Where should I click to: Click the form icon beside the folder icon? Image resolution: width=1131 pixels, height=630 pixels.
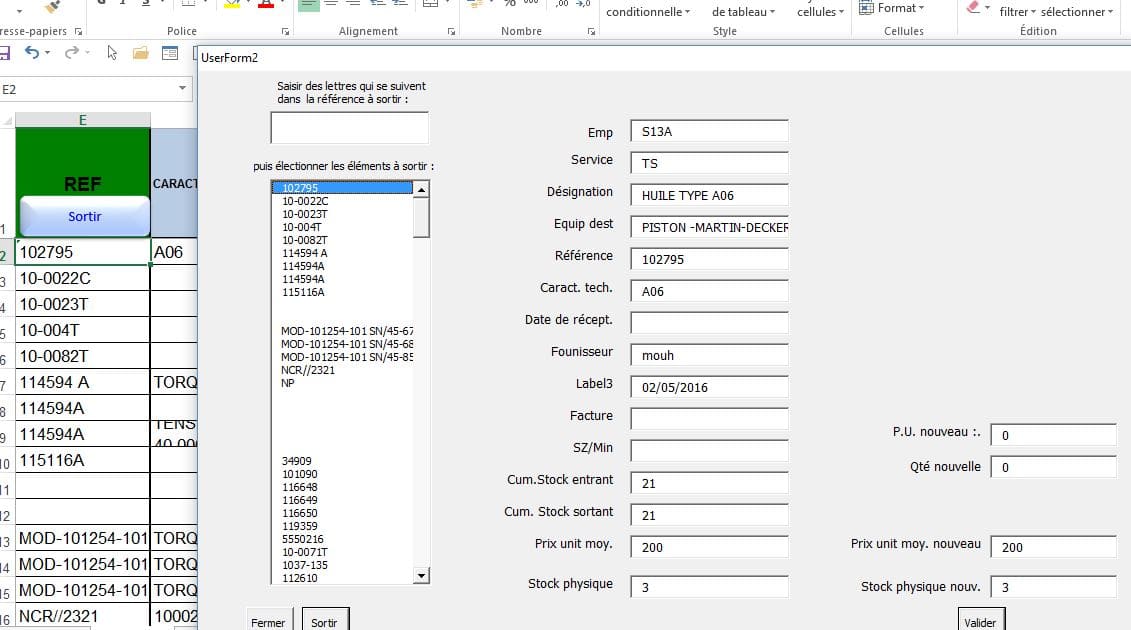click(x=170, y=53)
